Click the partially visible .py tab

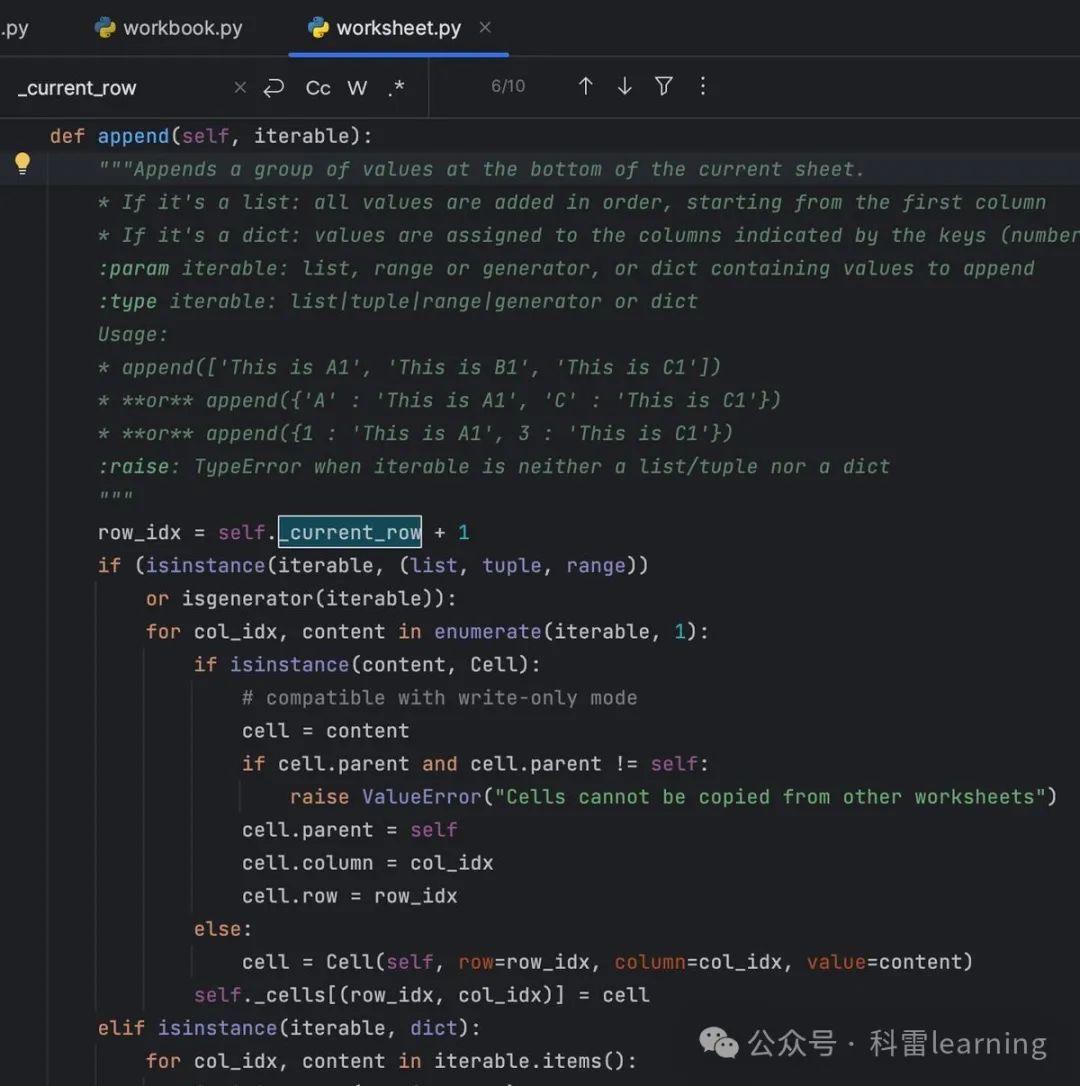click(x=15, y=28)
